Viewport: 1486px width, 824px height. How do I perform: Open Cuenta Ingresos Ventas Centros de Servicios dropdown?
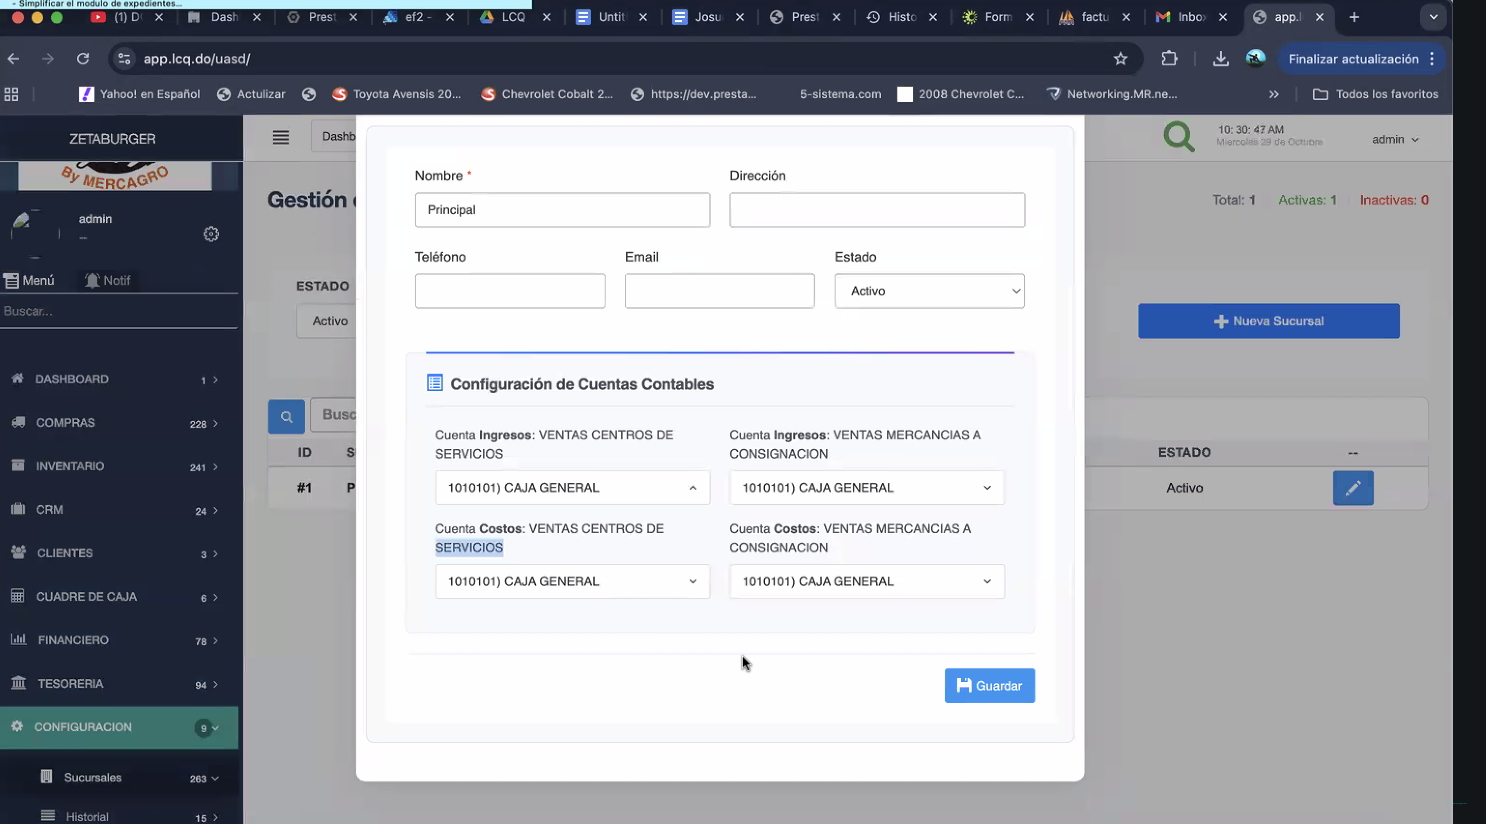pos(572,488)
